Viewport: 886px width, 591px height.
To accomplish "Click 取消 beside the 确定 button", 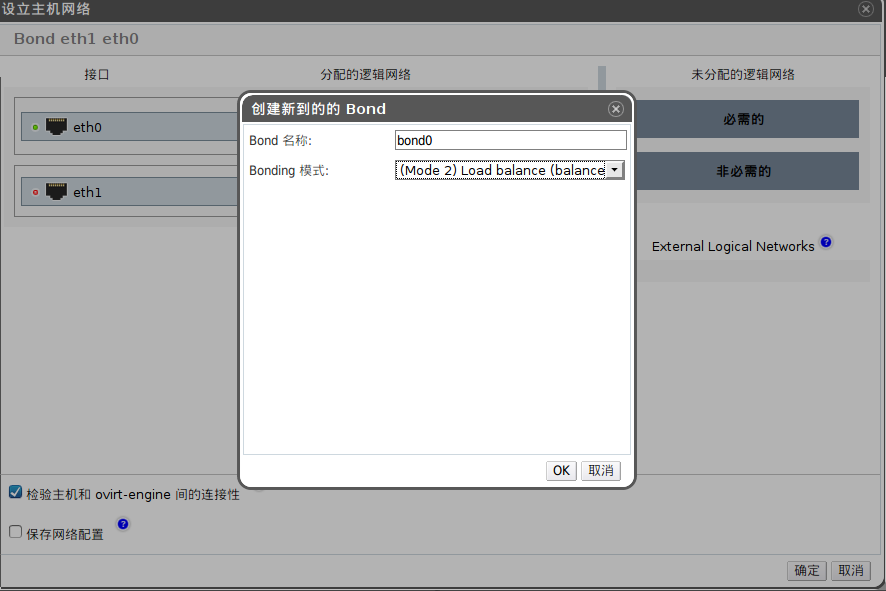I will tap(851, 571).
